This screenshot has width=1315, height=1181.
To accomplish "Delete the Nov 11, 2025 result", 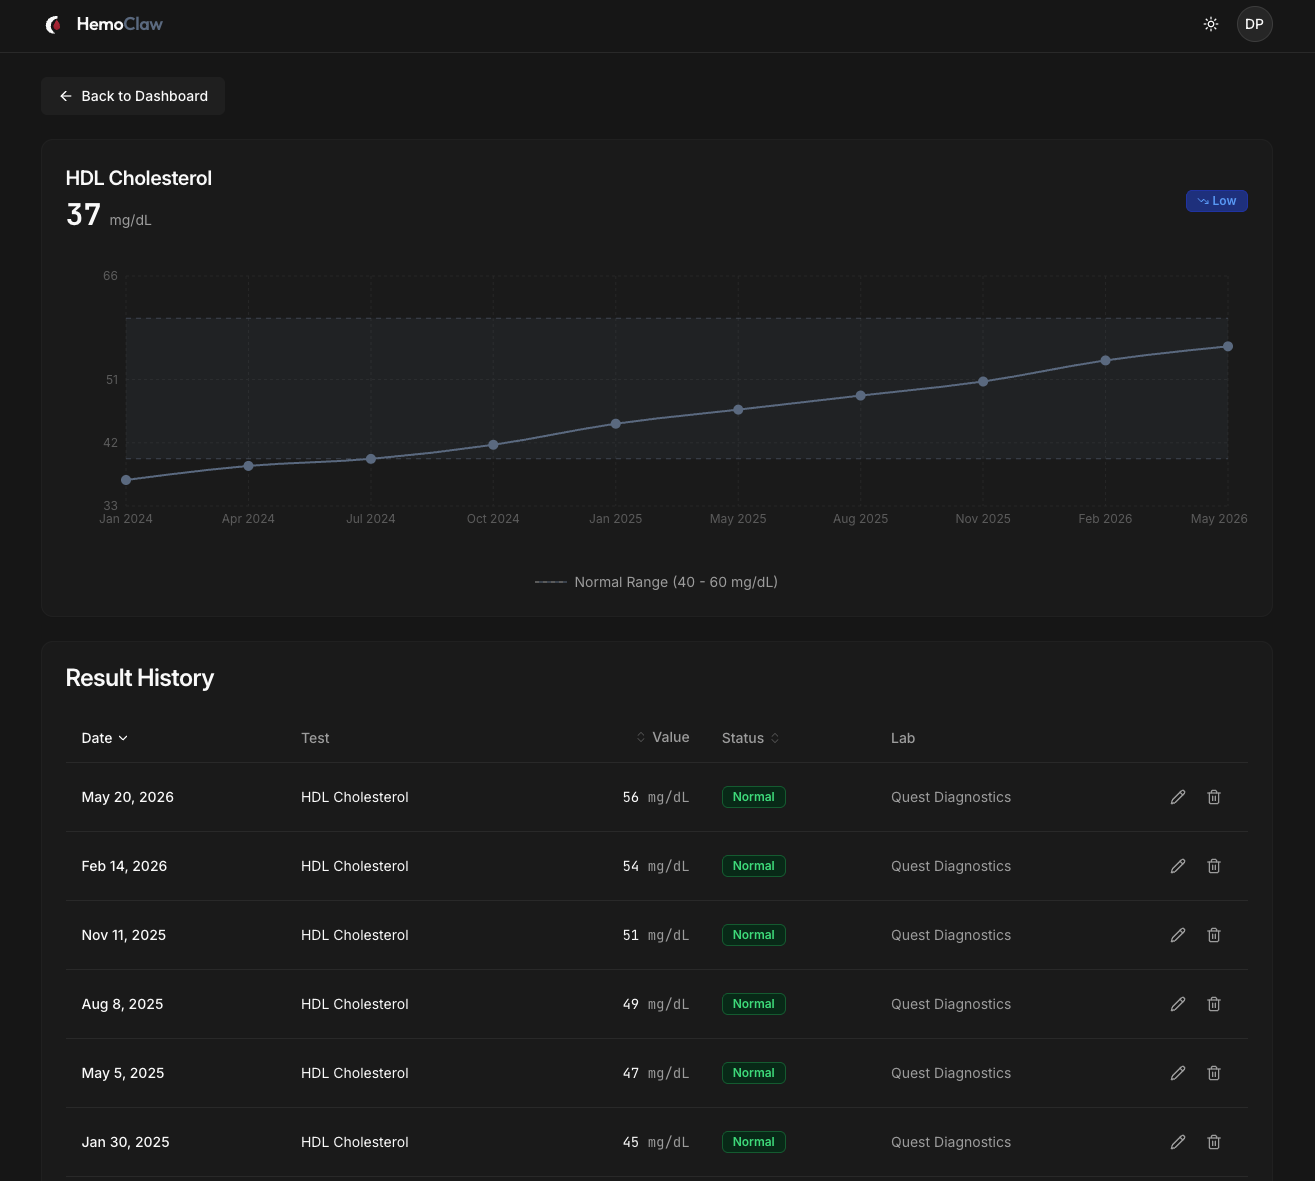I will (1214, 935).
